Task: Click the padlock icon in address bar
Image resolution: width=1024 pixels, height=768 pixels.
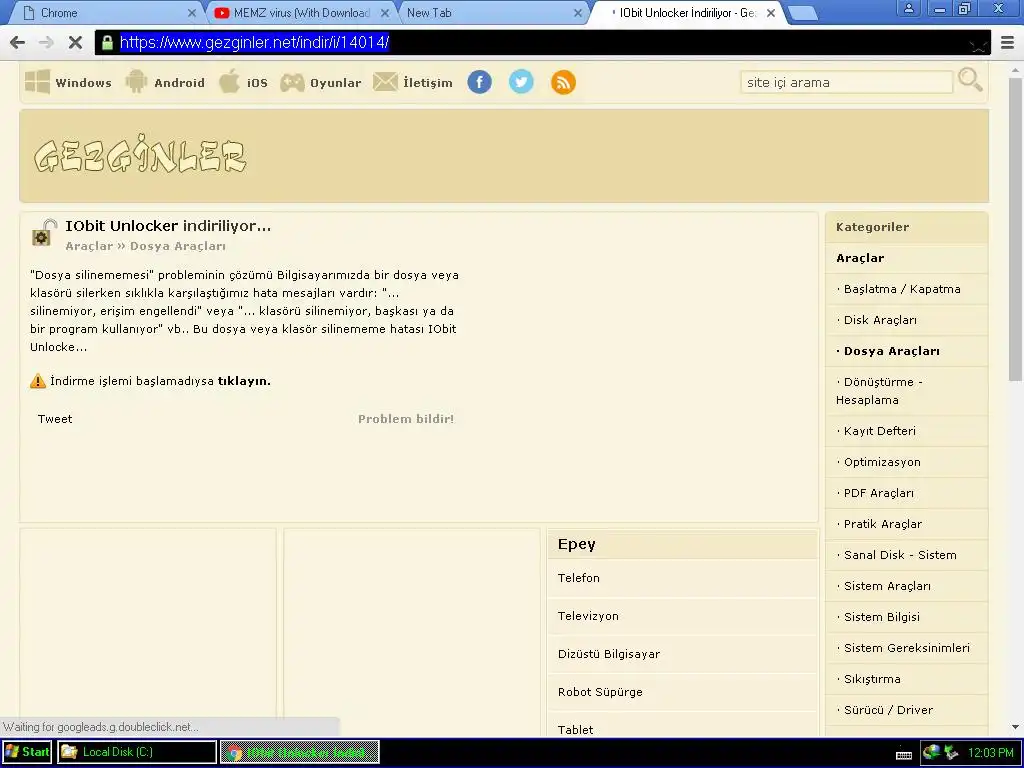Action: coord(106,43)
